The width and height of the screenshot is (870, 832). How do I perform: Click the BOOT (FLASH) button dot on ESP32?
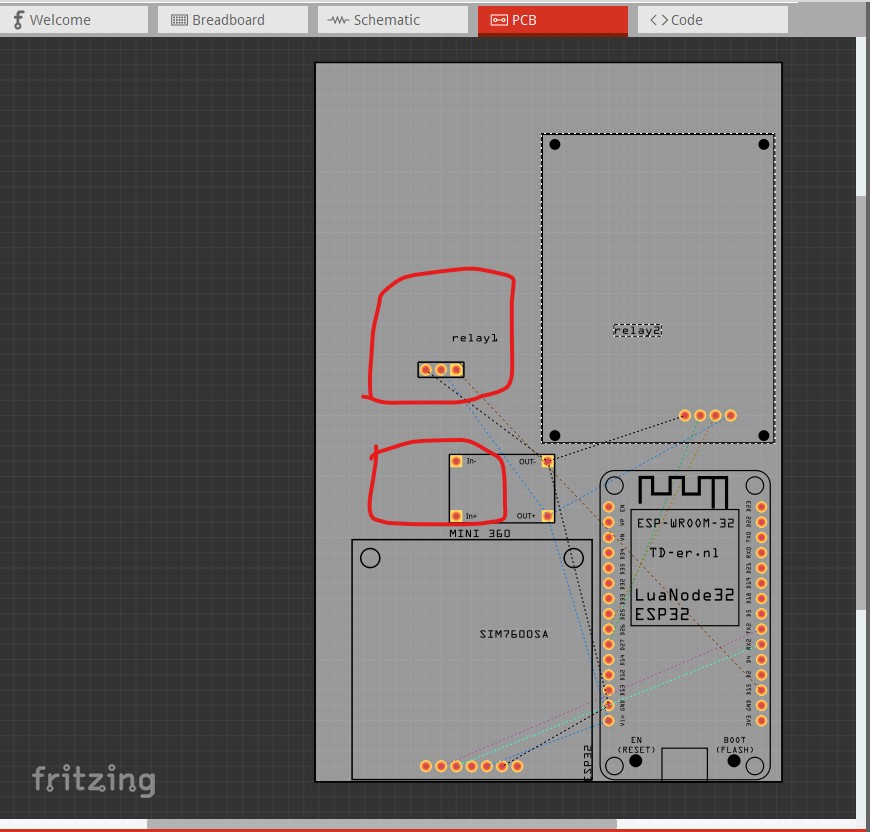(734, 761)
